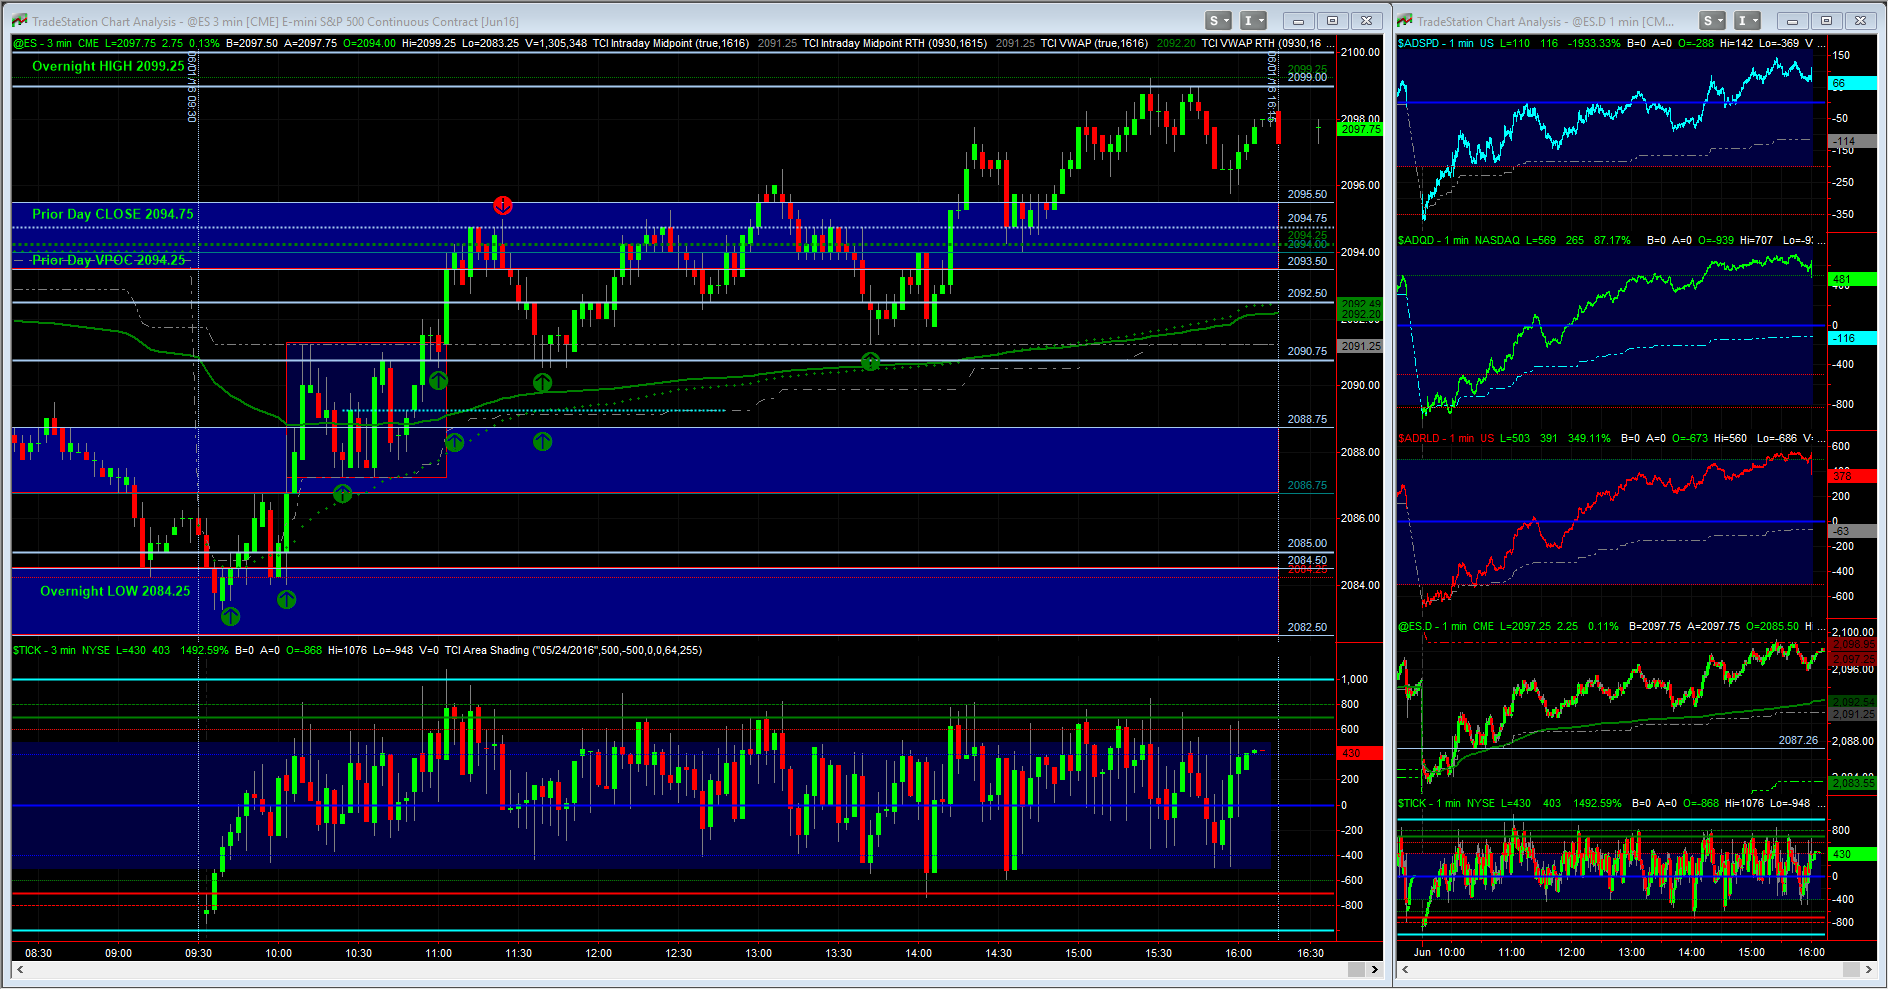
Task: Click the 'Prior Day VPOC 2094.25' label
Action: [109, 260]
